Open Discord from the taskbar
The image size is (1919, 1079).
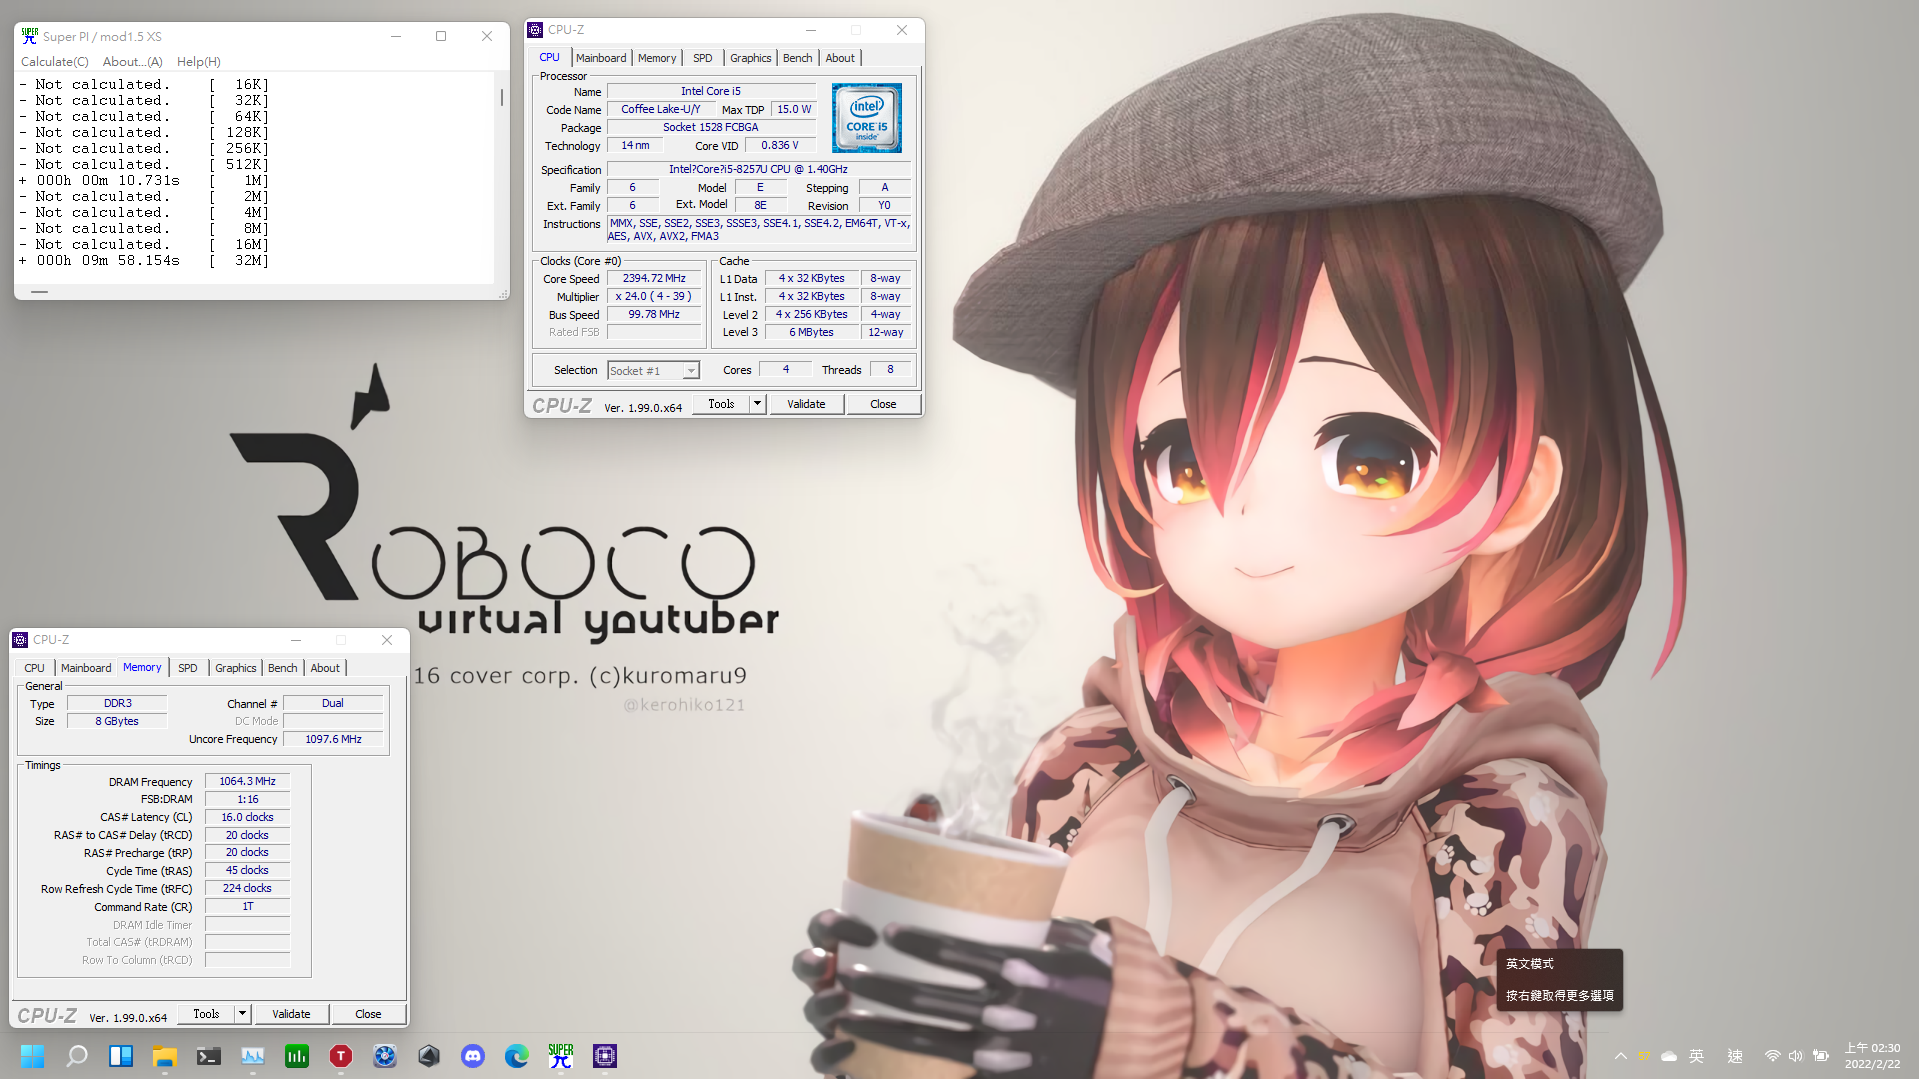coord(473,1056)
